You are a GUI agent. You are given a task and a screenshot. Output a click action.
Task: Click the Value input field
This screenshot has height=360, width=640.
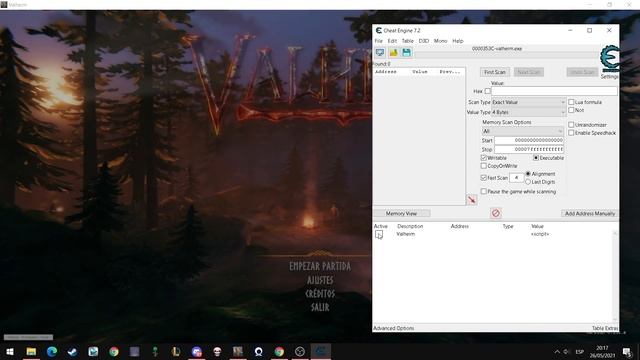(x=554, y=91)
